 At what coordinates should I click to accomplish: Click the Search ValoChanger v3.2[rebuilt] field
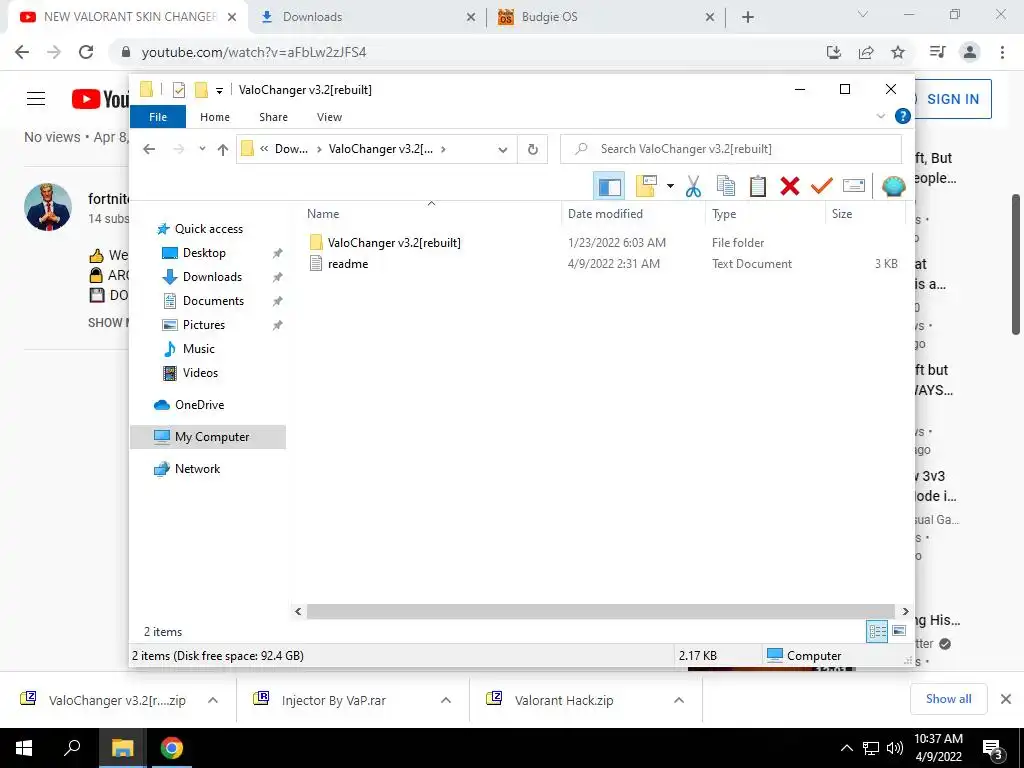pyautogui.click(x=731, y=149)
